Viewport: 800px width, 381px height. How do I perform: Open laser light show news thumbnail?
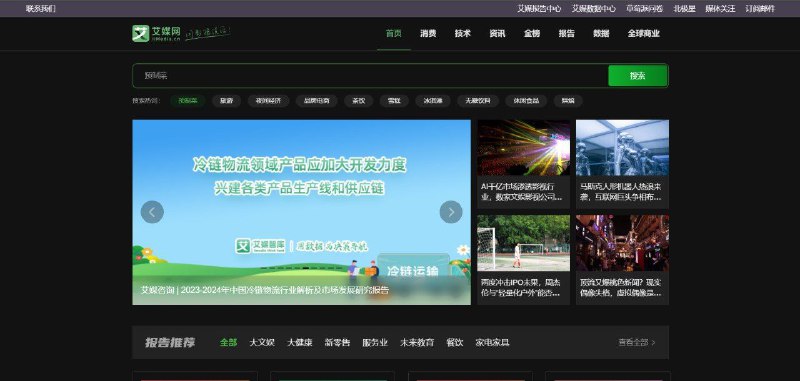coord(523,148)
